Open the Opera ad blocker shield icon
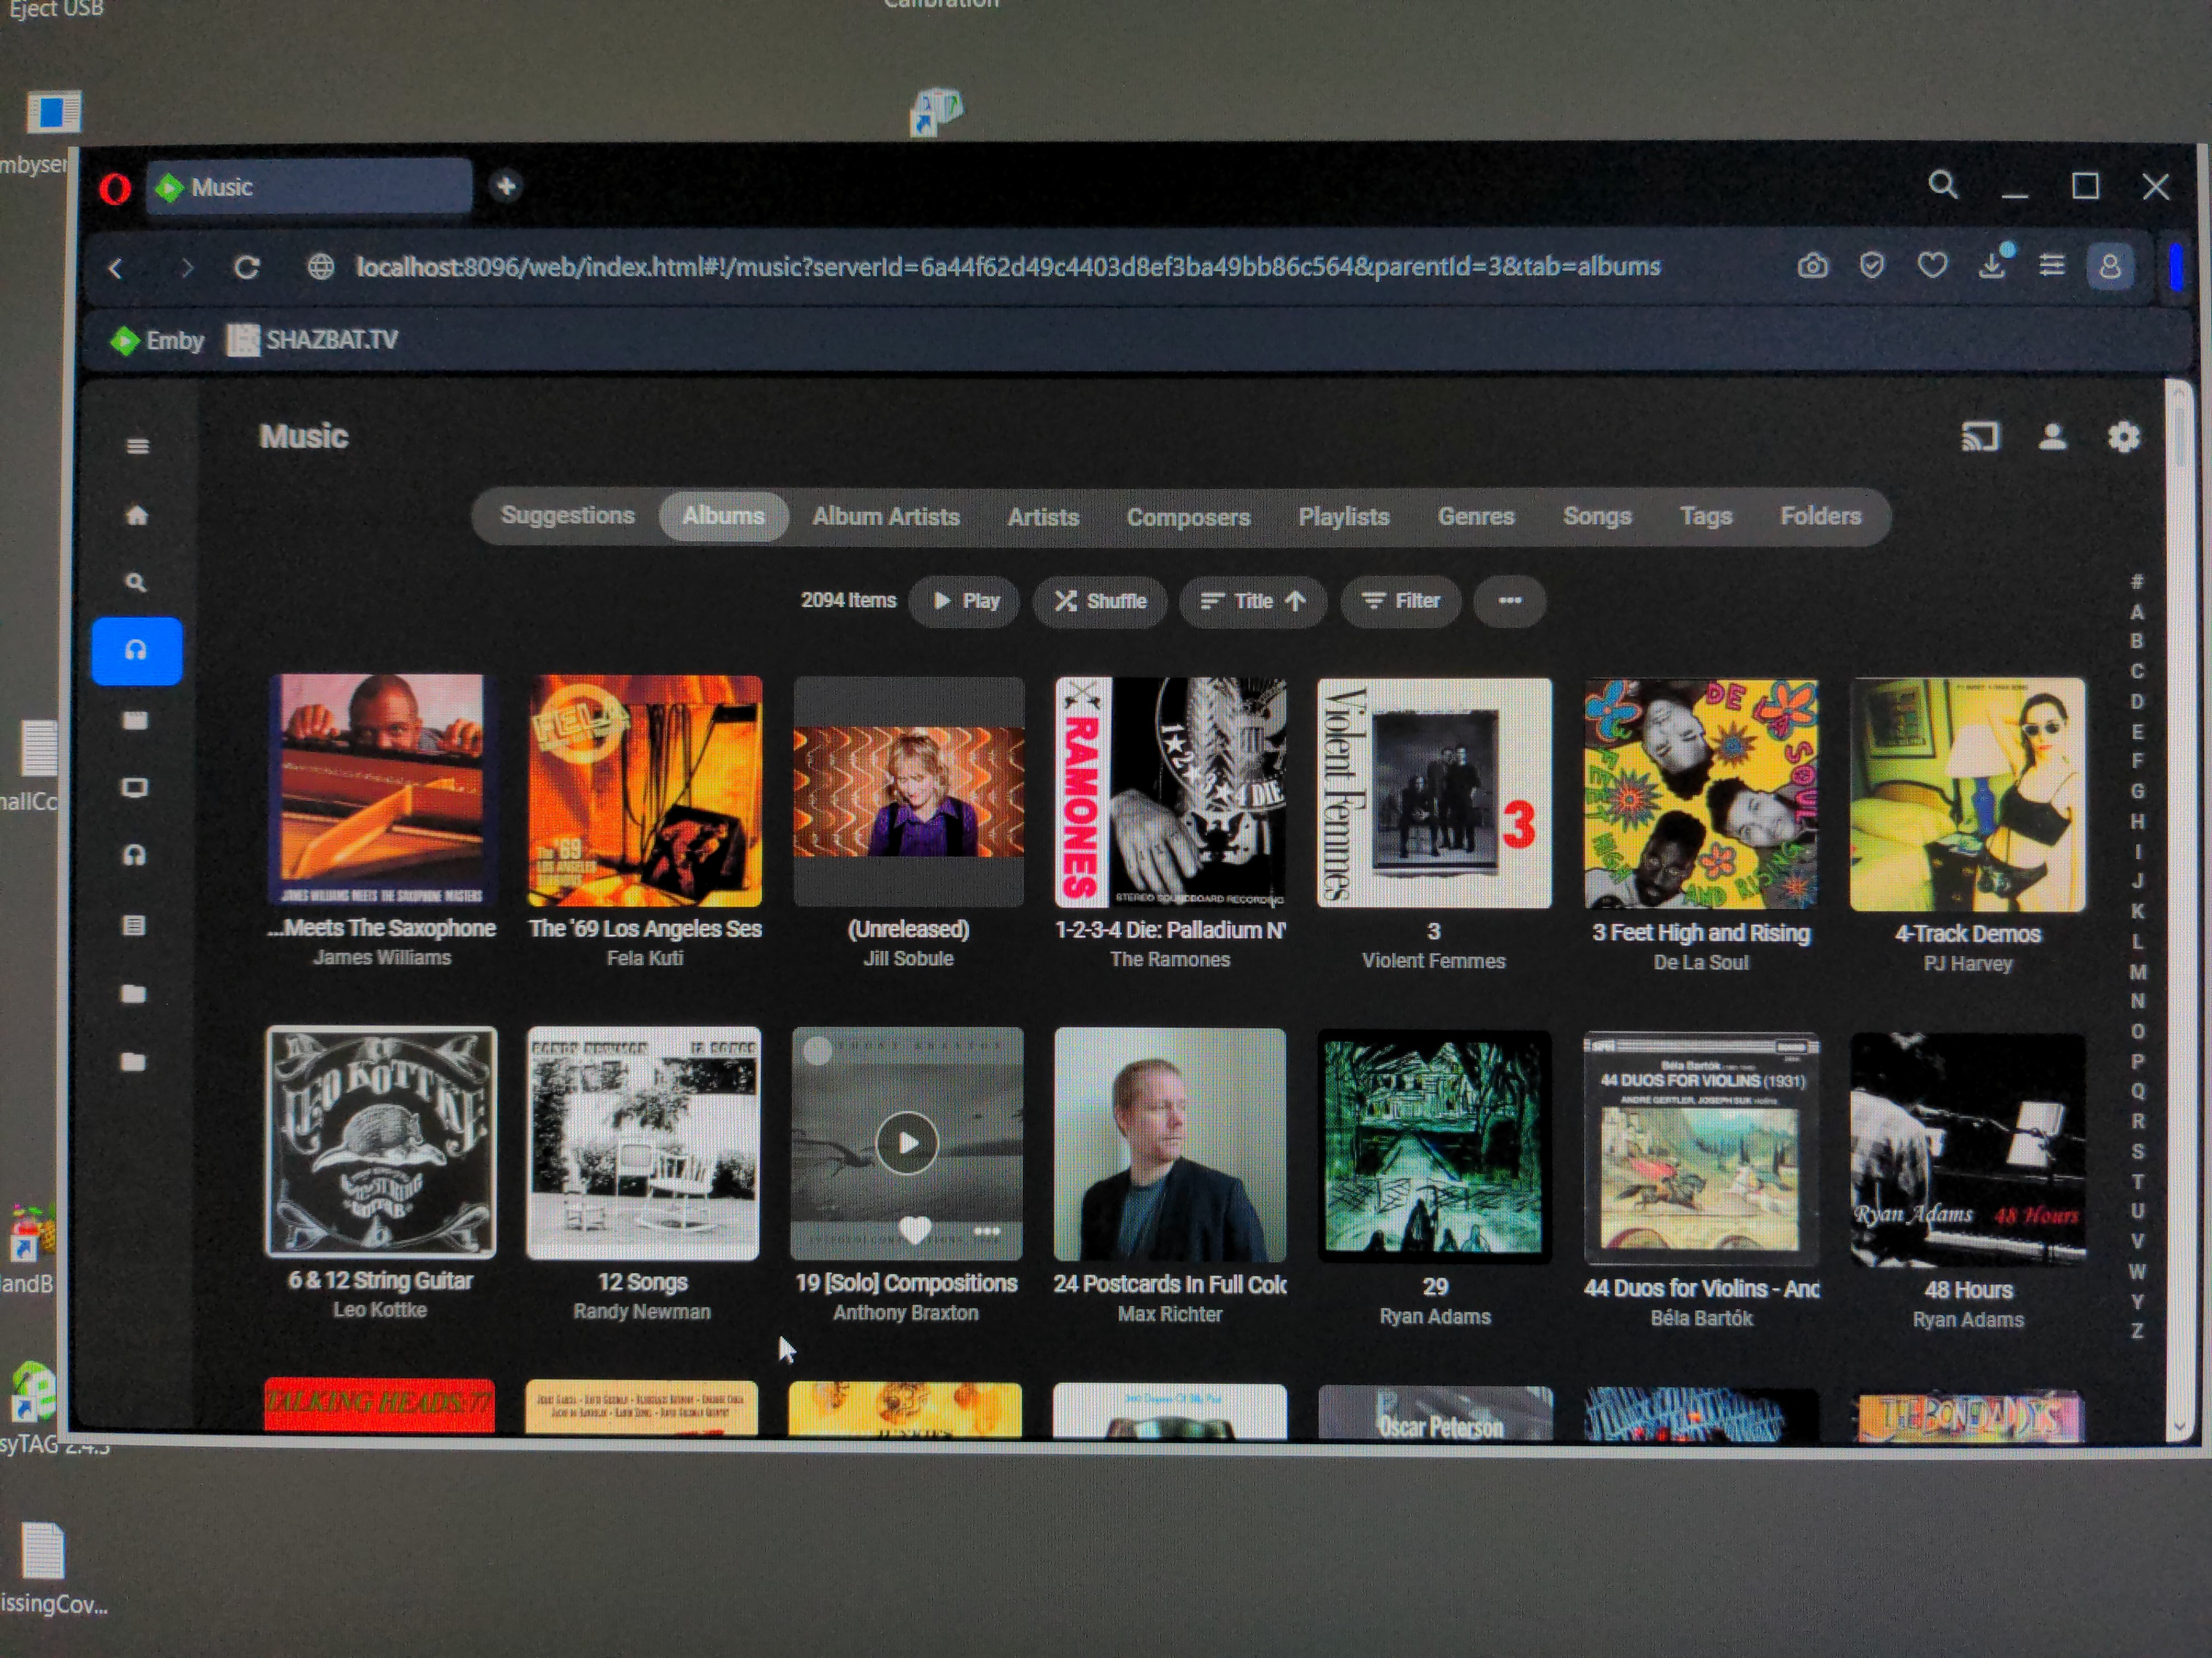The height and width of the screenshot is (1658, 2212). pyautogui.click(x=1872, y=266)
